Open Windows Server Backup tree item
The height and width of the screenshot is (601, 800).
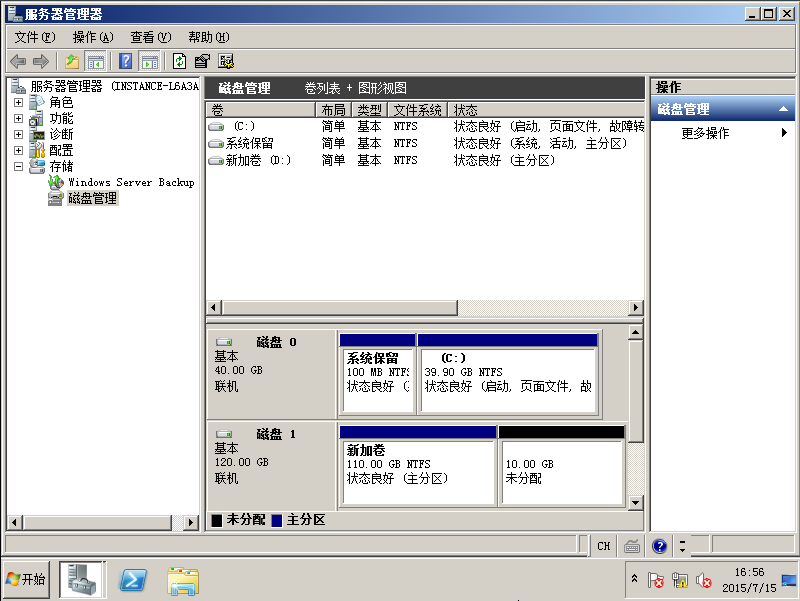point(131,182)
